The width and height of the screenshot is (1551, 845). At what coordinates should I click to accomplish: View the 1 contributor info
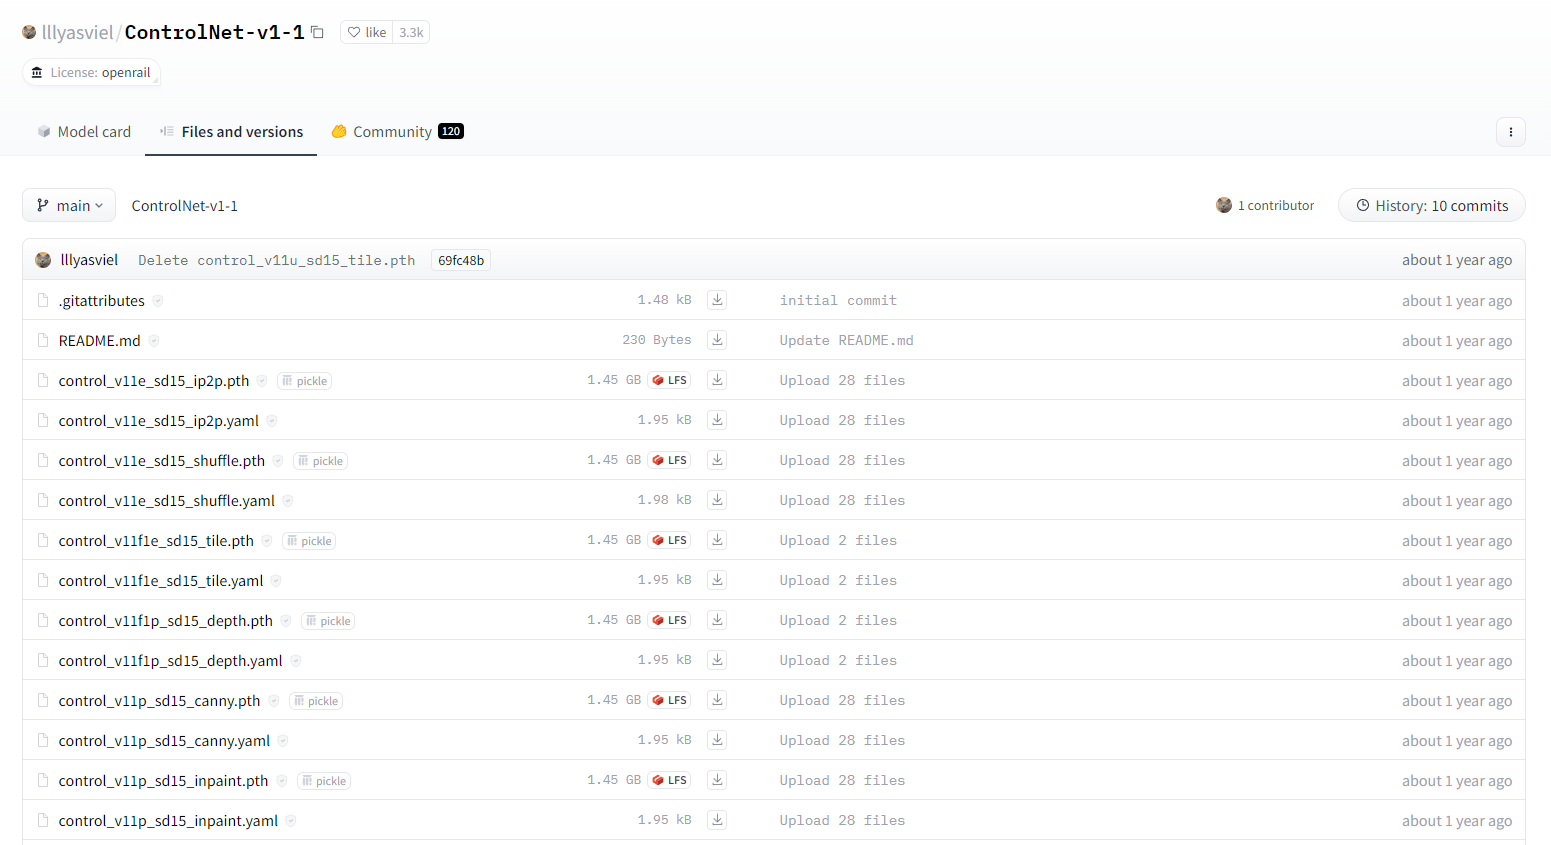coord(1265,205)
